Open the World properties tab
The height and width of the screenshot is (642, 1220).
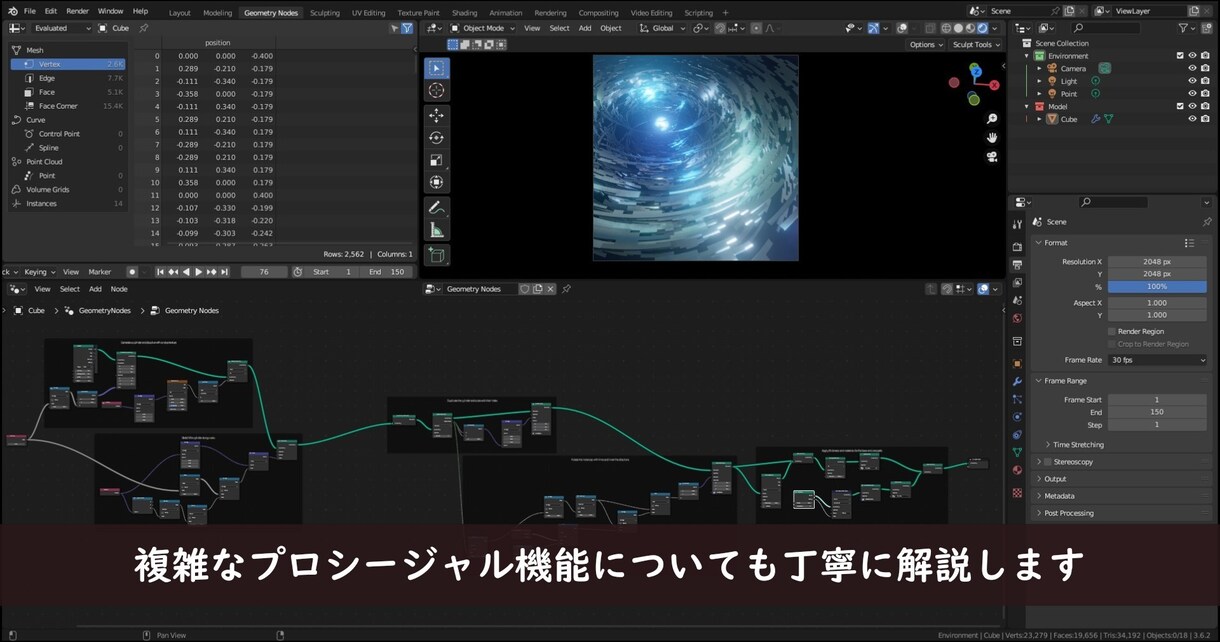[1017, 319]
